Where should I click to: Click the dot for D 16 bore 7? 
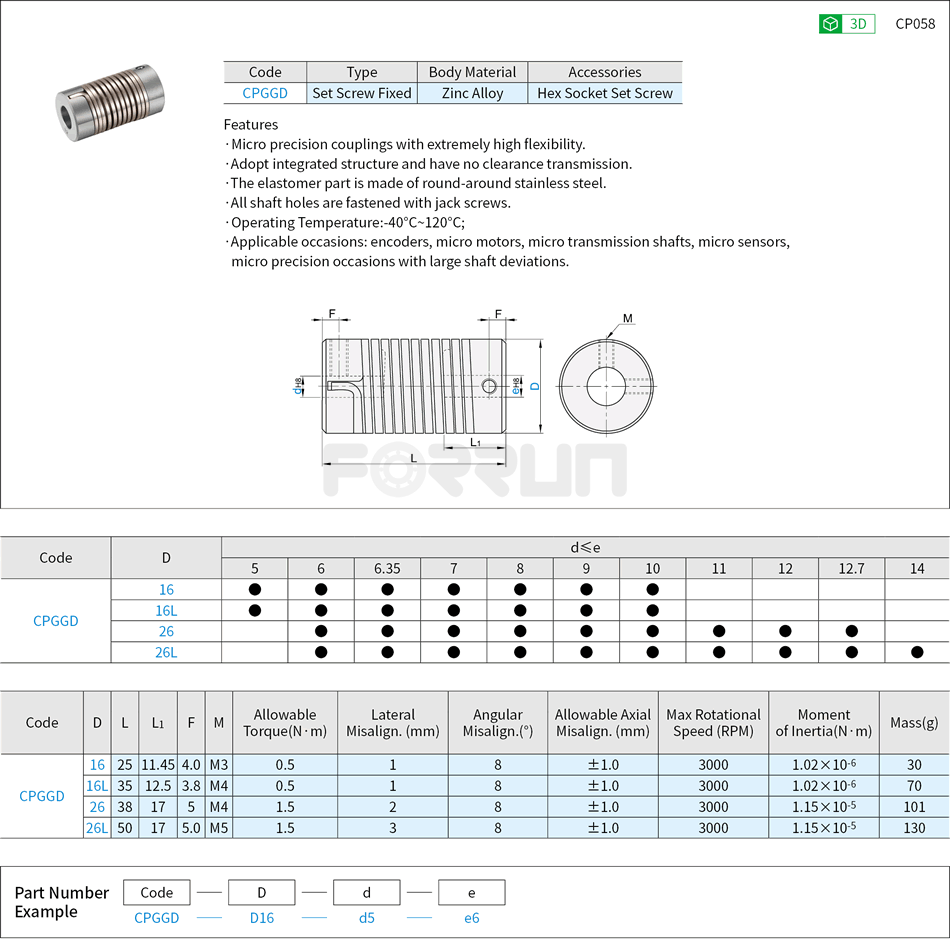click(454, 589)
